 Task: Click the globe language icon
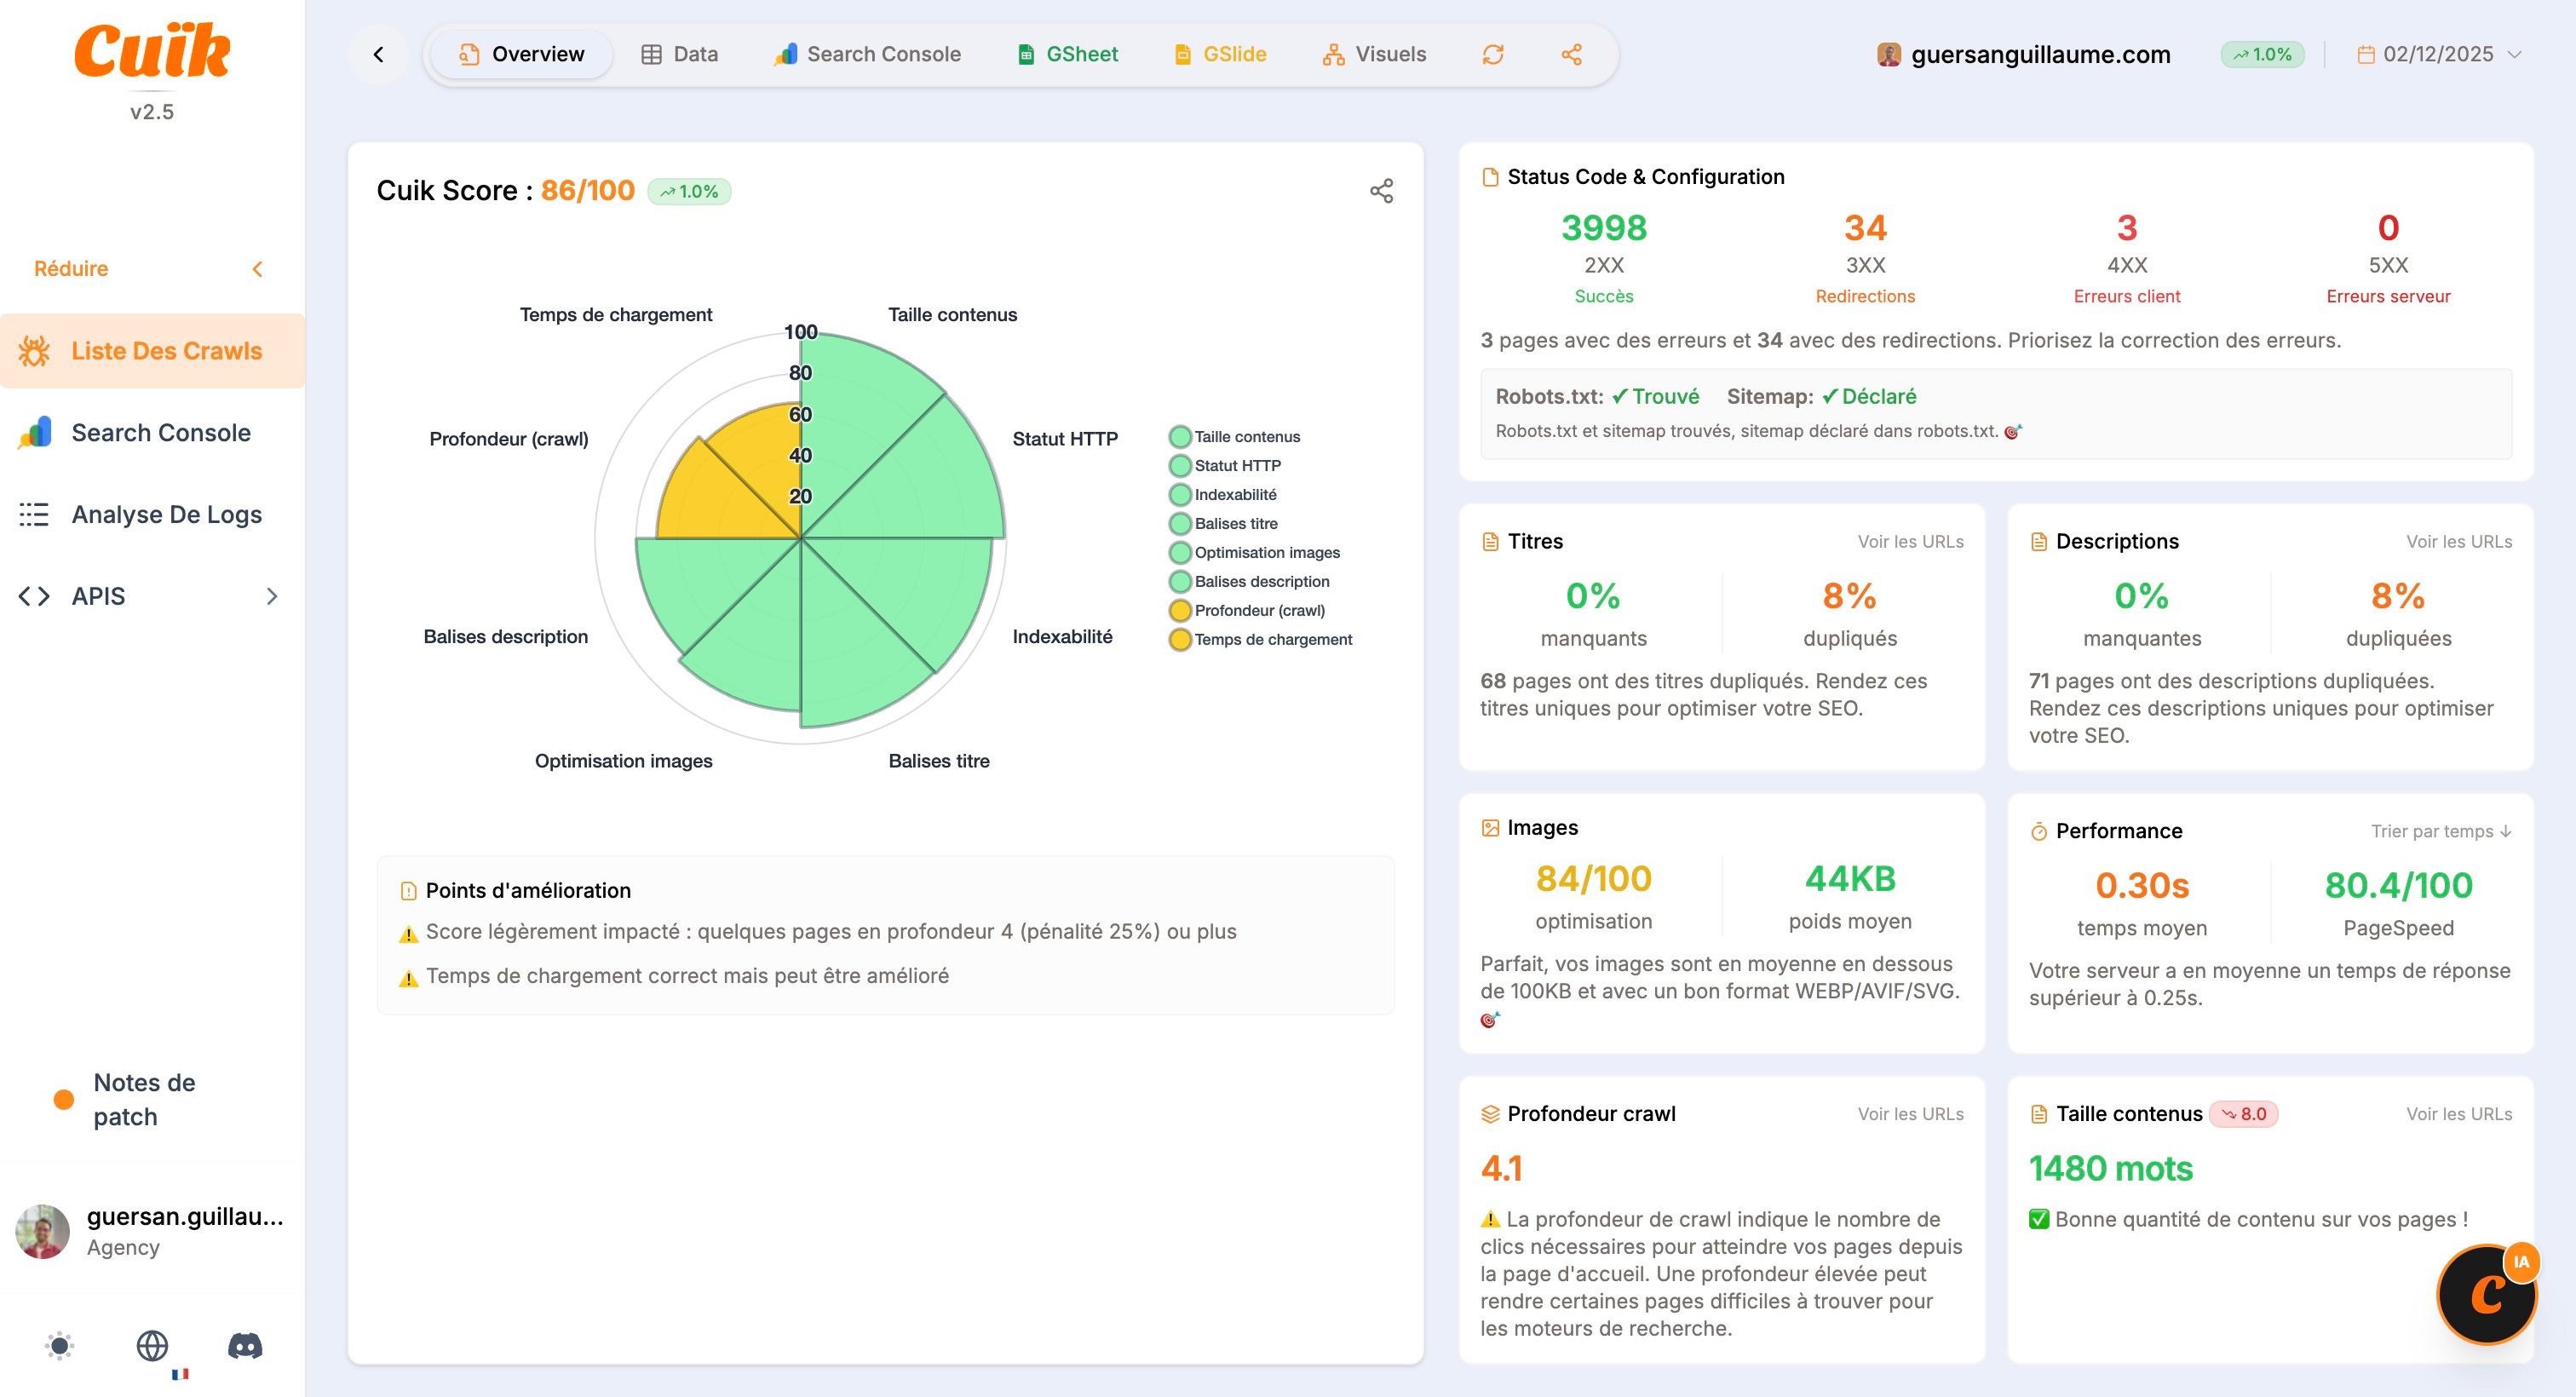coord(152,1345)
